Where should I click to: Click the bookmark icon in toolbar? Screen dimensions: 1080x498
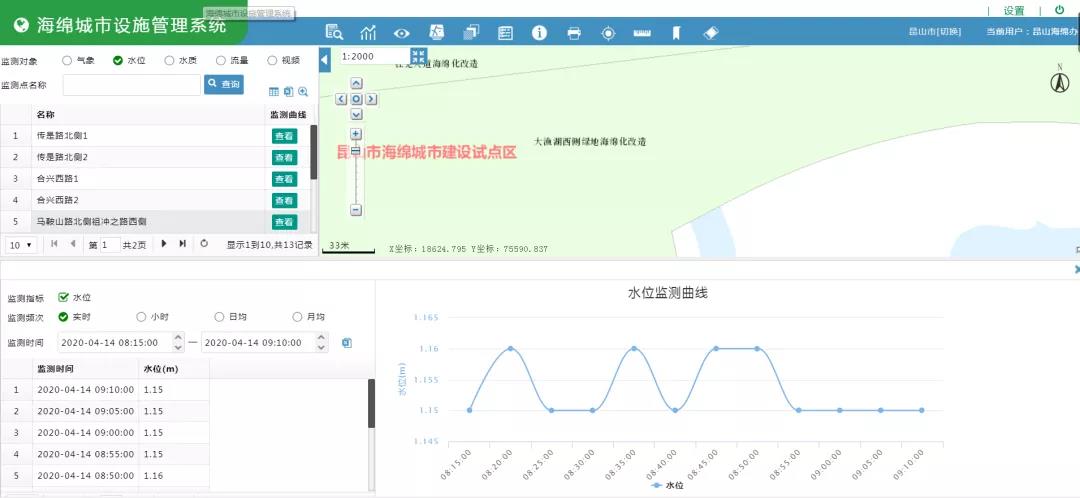tap(676, 33)
